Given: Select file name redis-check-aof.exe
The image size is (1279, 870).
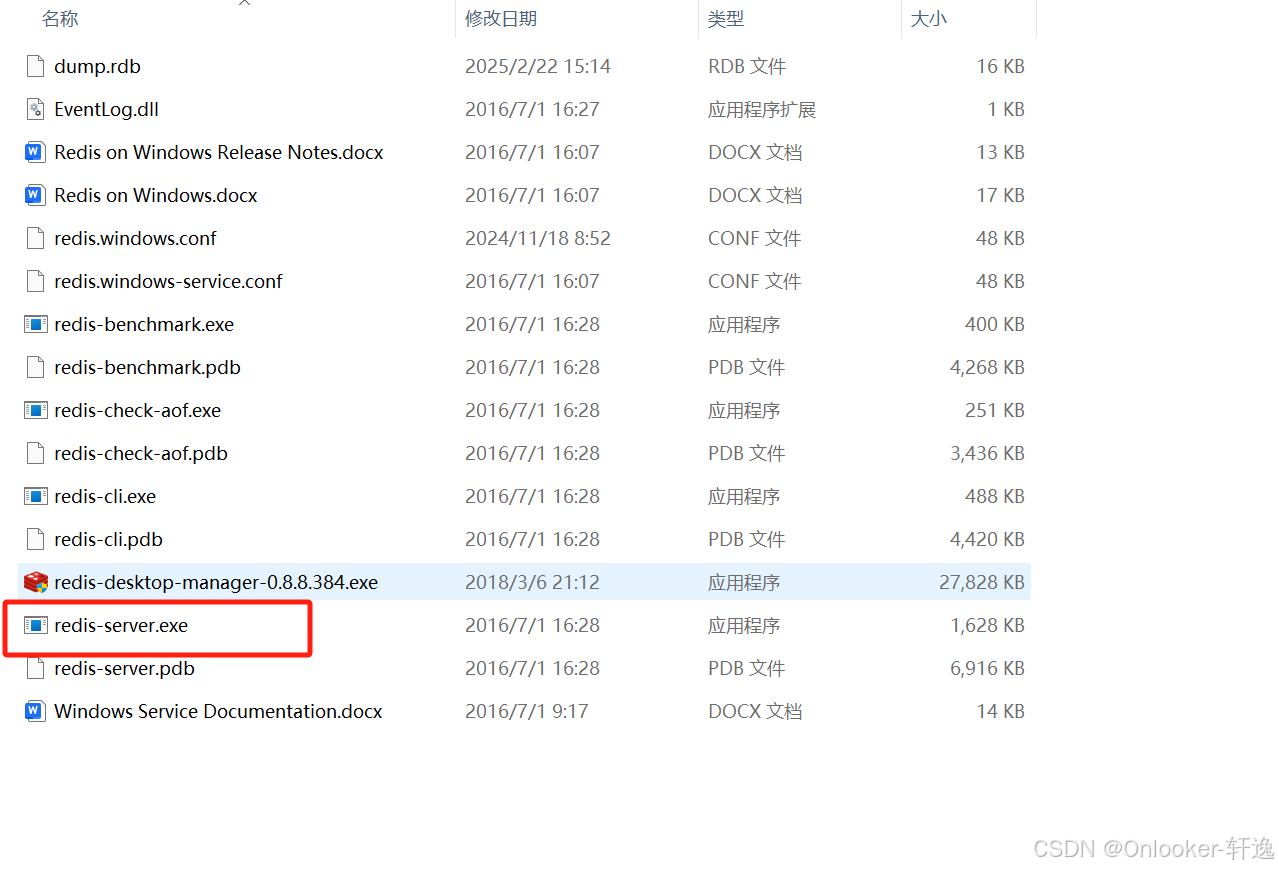Looking at the screenshot, I should coord(137,411).
